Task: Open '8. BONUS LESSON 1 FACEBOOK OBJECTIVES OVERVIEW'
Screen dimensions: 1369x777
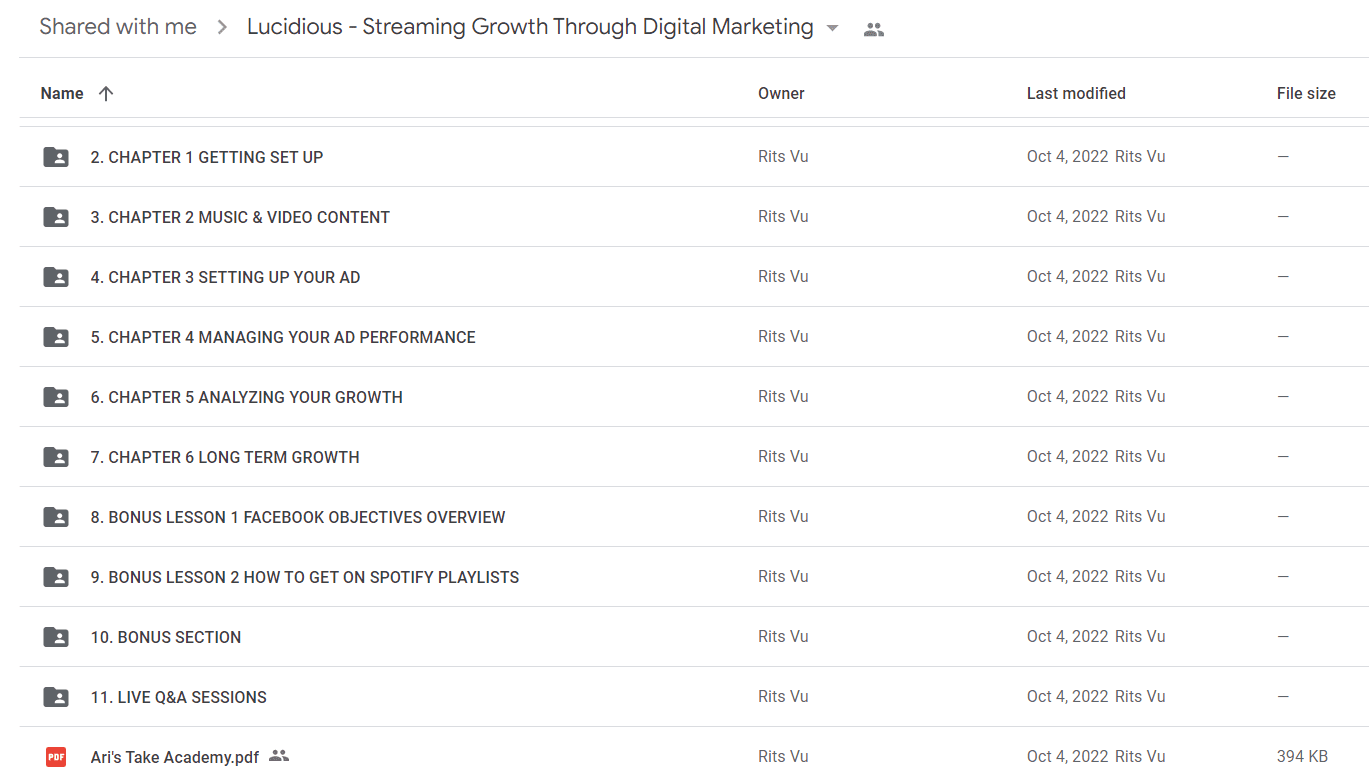Action: tap(298, 517)
